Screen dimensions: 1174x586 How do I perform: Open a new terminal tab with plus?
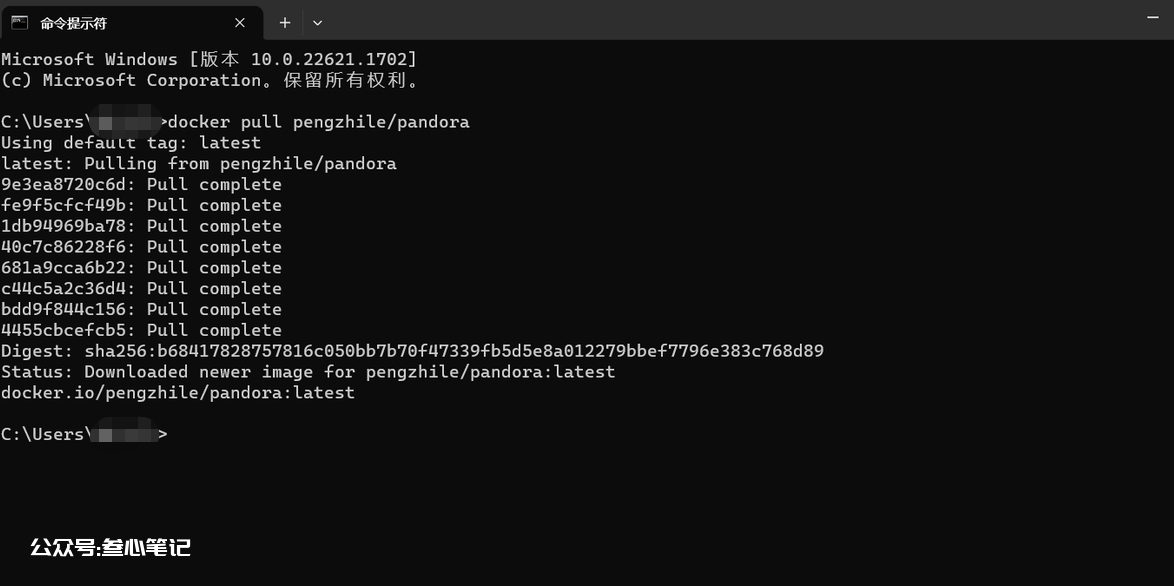(x=285, y=23)
